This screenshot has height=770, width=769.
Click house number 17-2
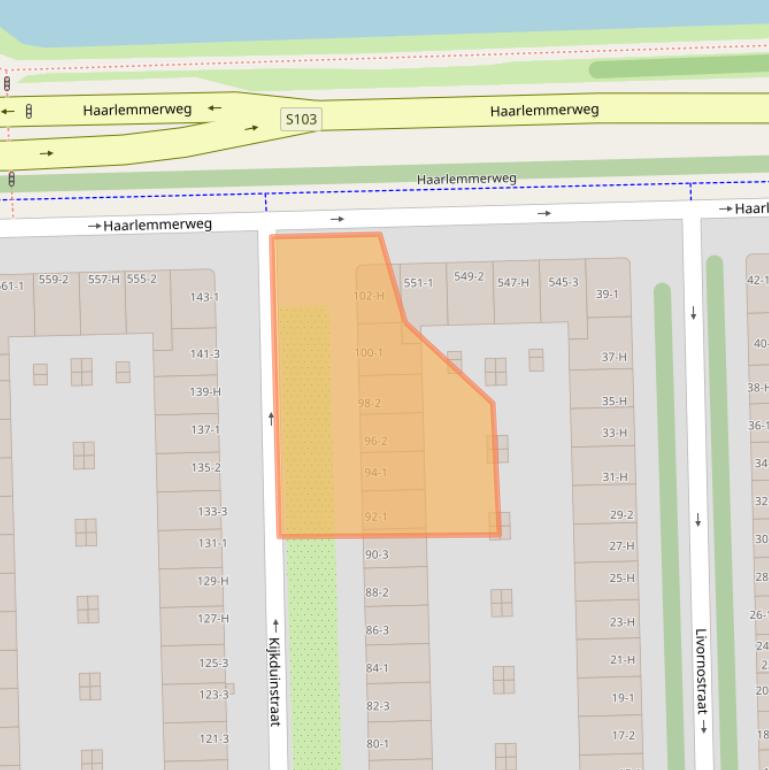click(x=623, y=735)
